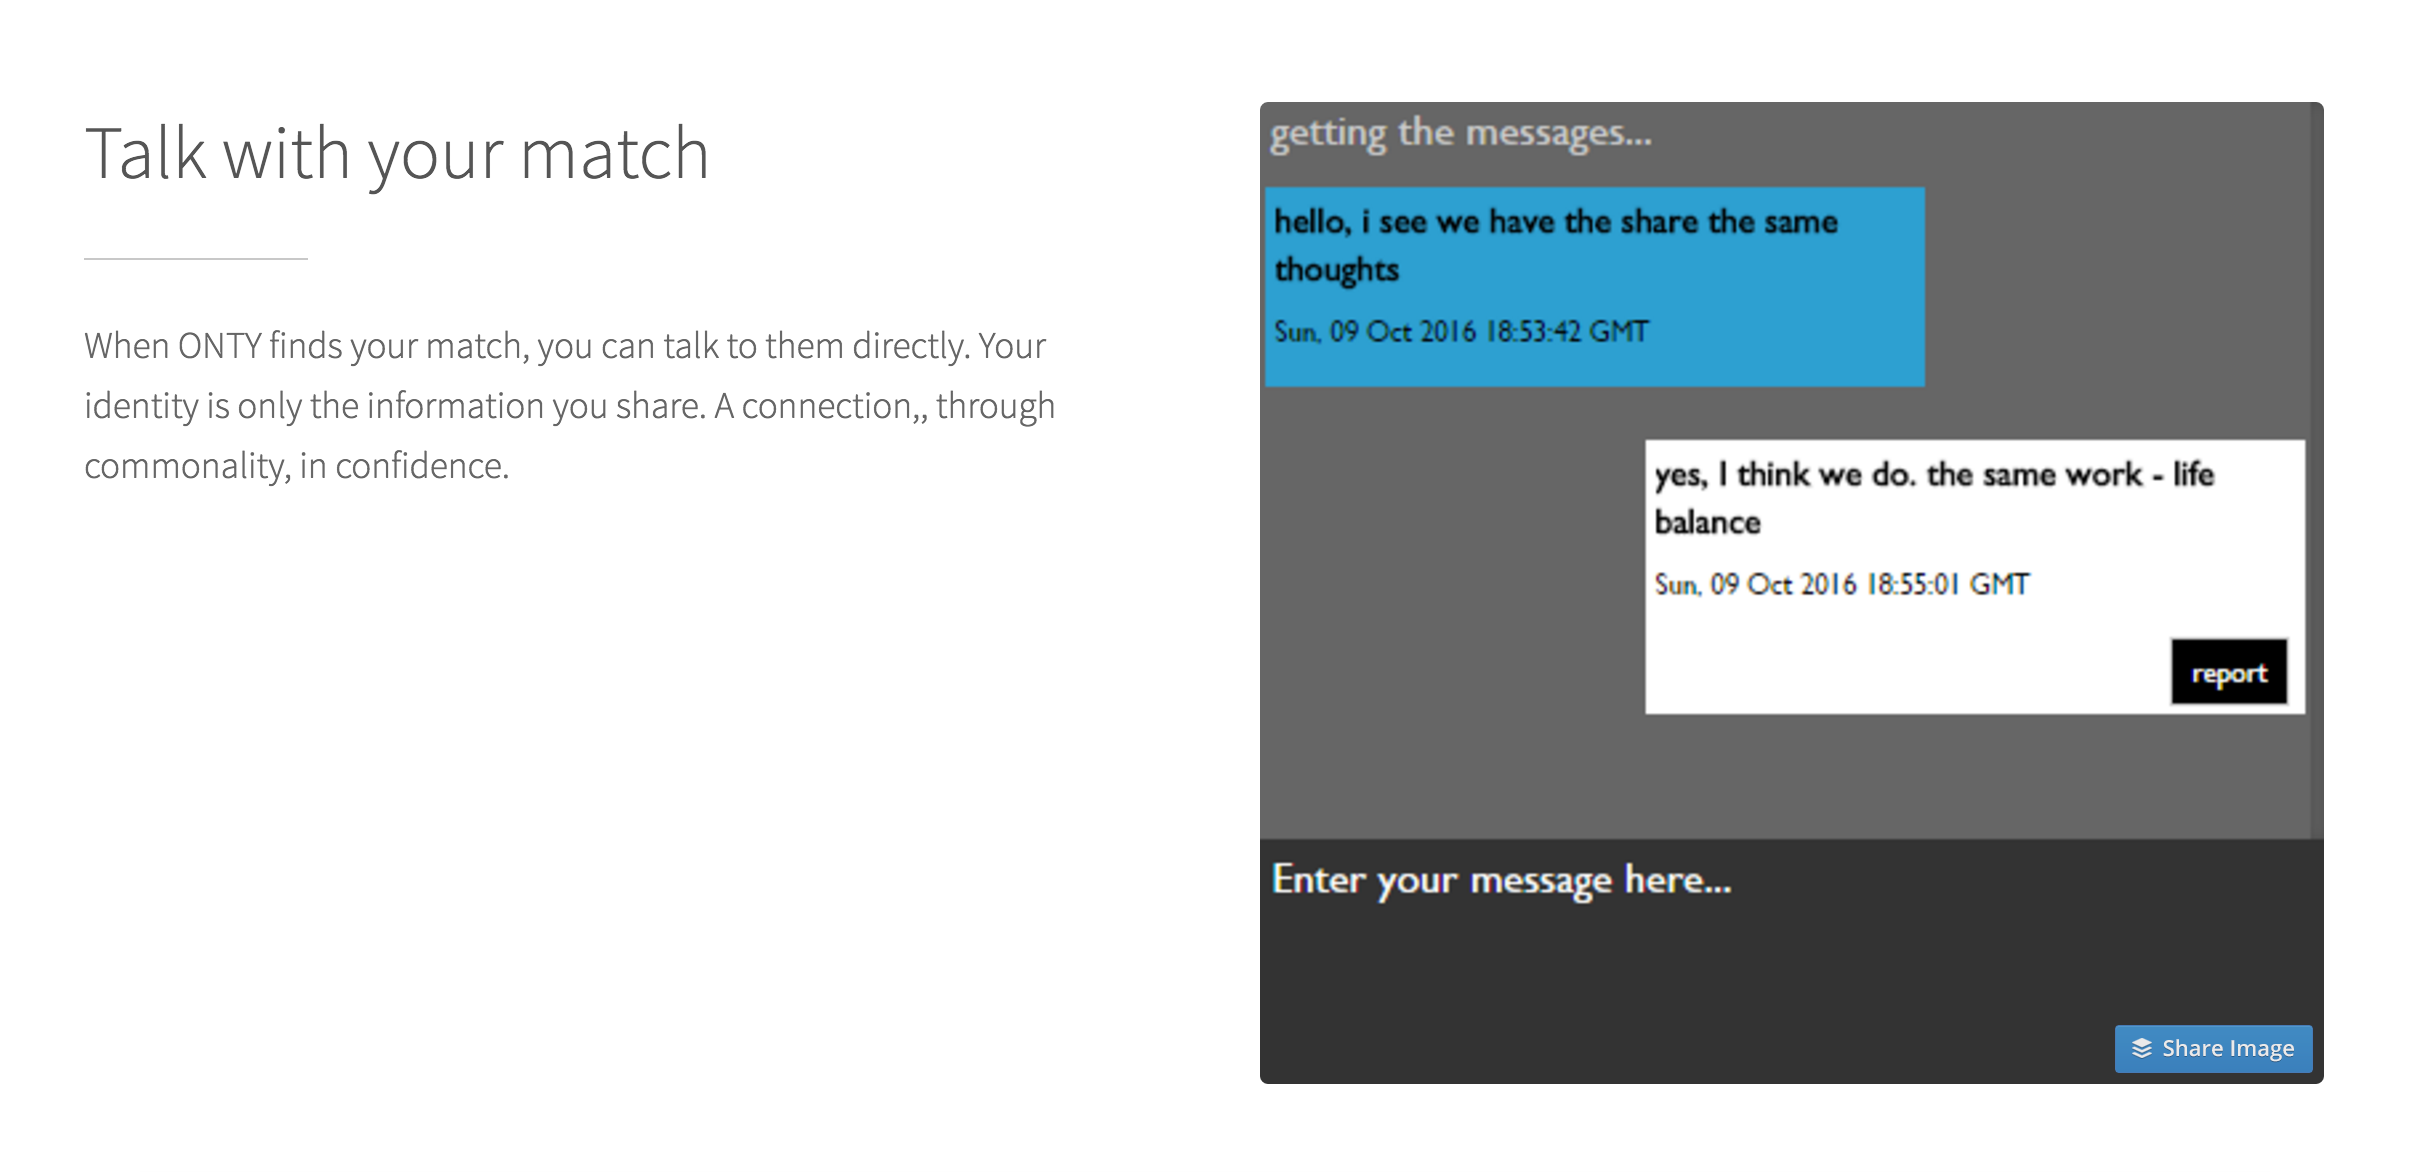Click the word 'thoughts' in the blue bubble
The image size is (2424, 1172).
pos(1336,270)
